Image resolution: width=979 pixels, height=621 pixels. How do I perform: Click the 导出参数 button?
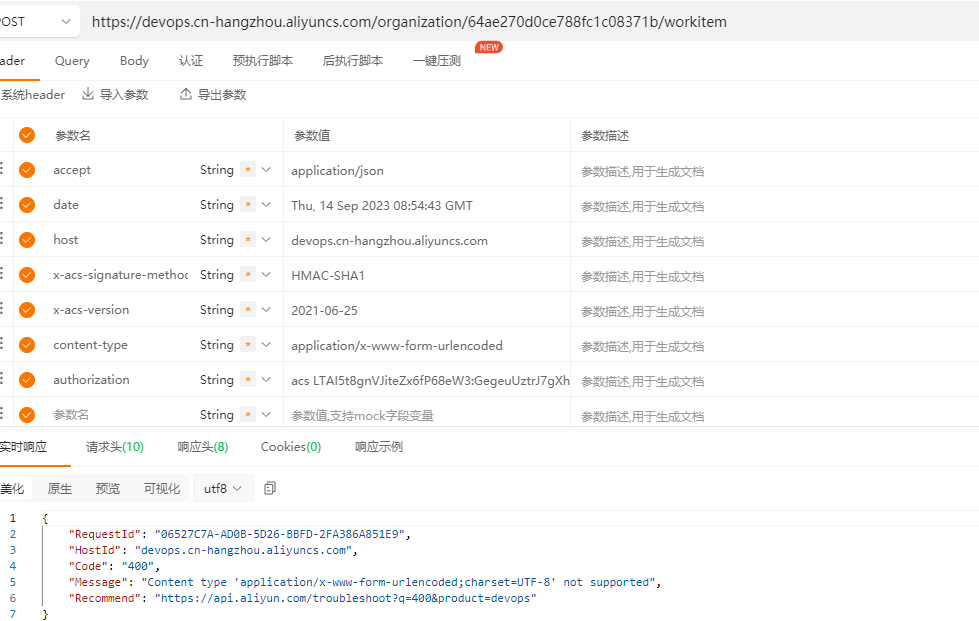pyautogui.click(x=213, y=94)
